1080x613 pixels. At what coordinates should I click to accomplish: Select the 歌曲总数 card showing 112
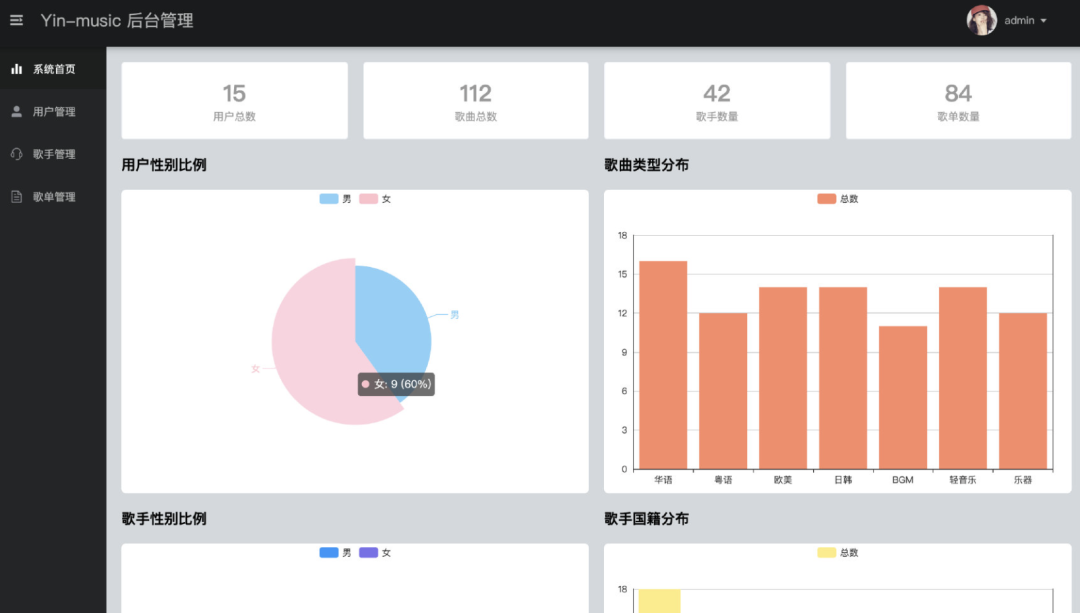point(476,101)
